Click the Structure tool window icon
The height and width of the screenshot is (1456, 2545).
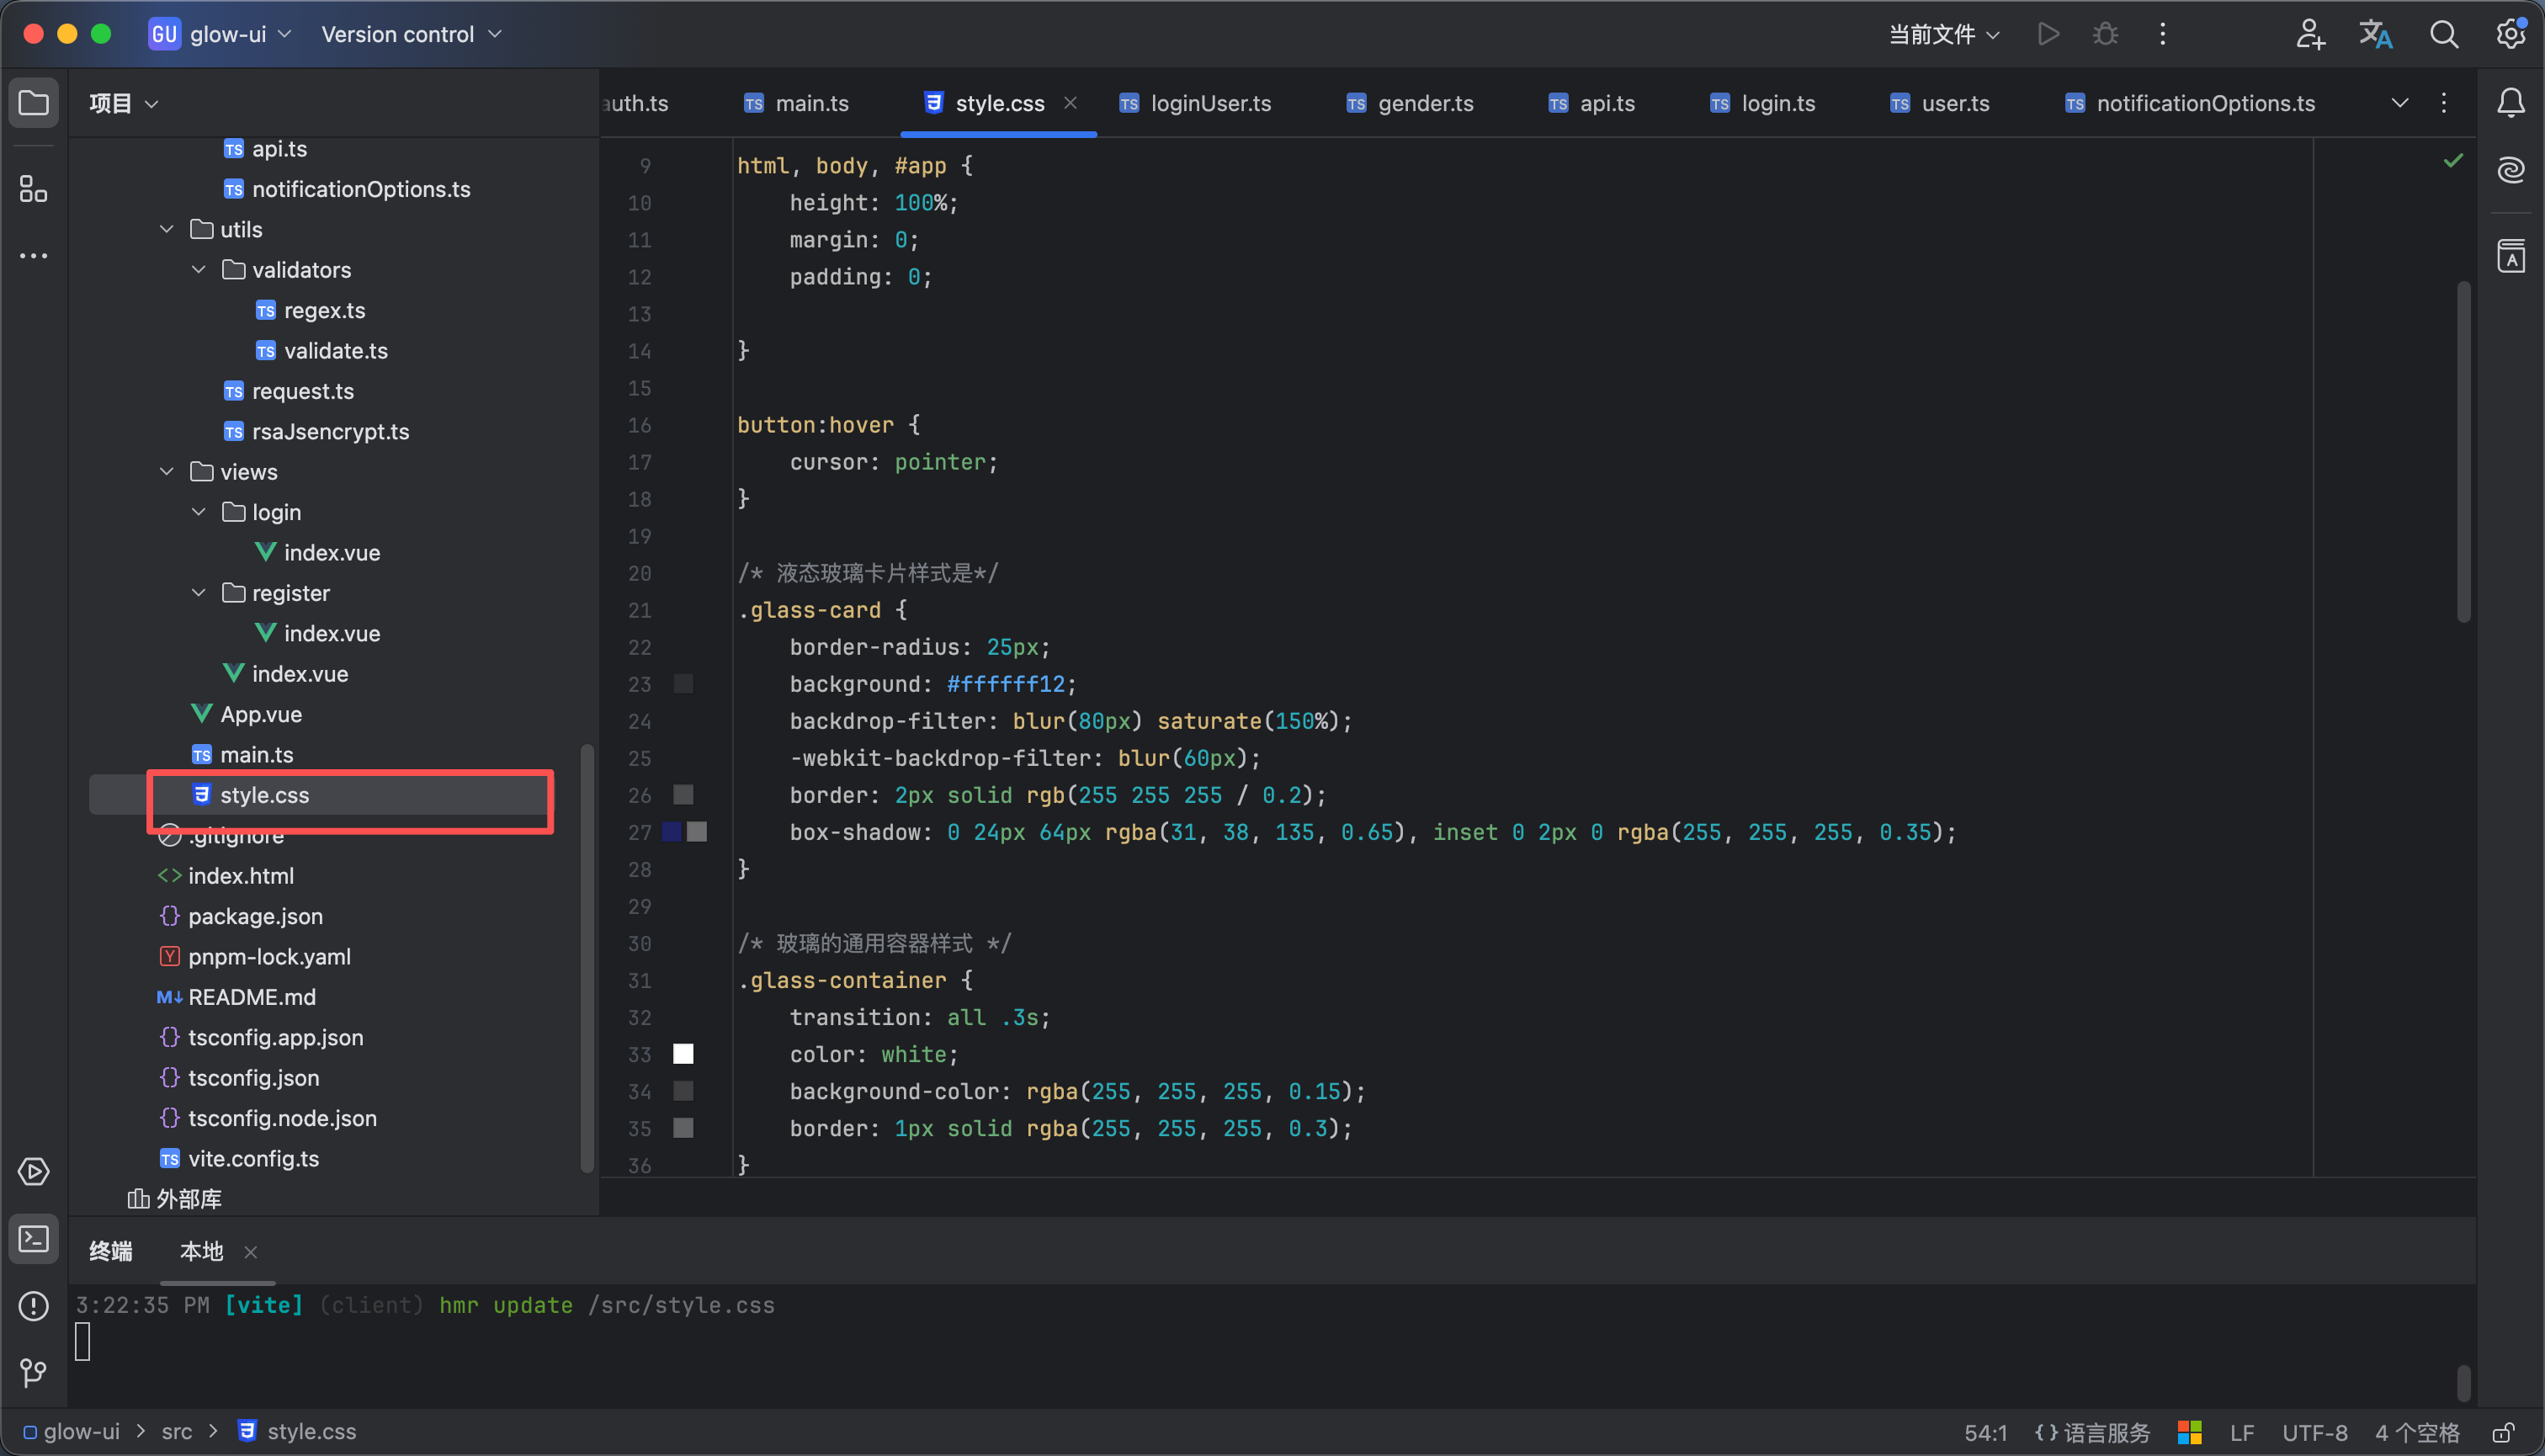(33, 189)
